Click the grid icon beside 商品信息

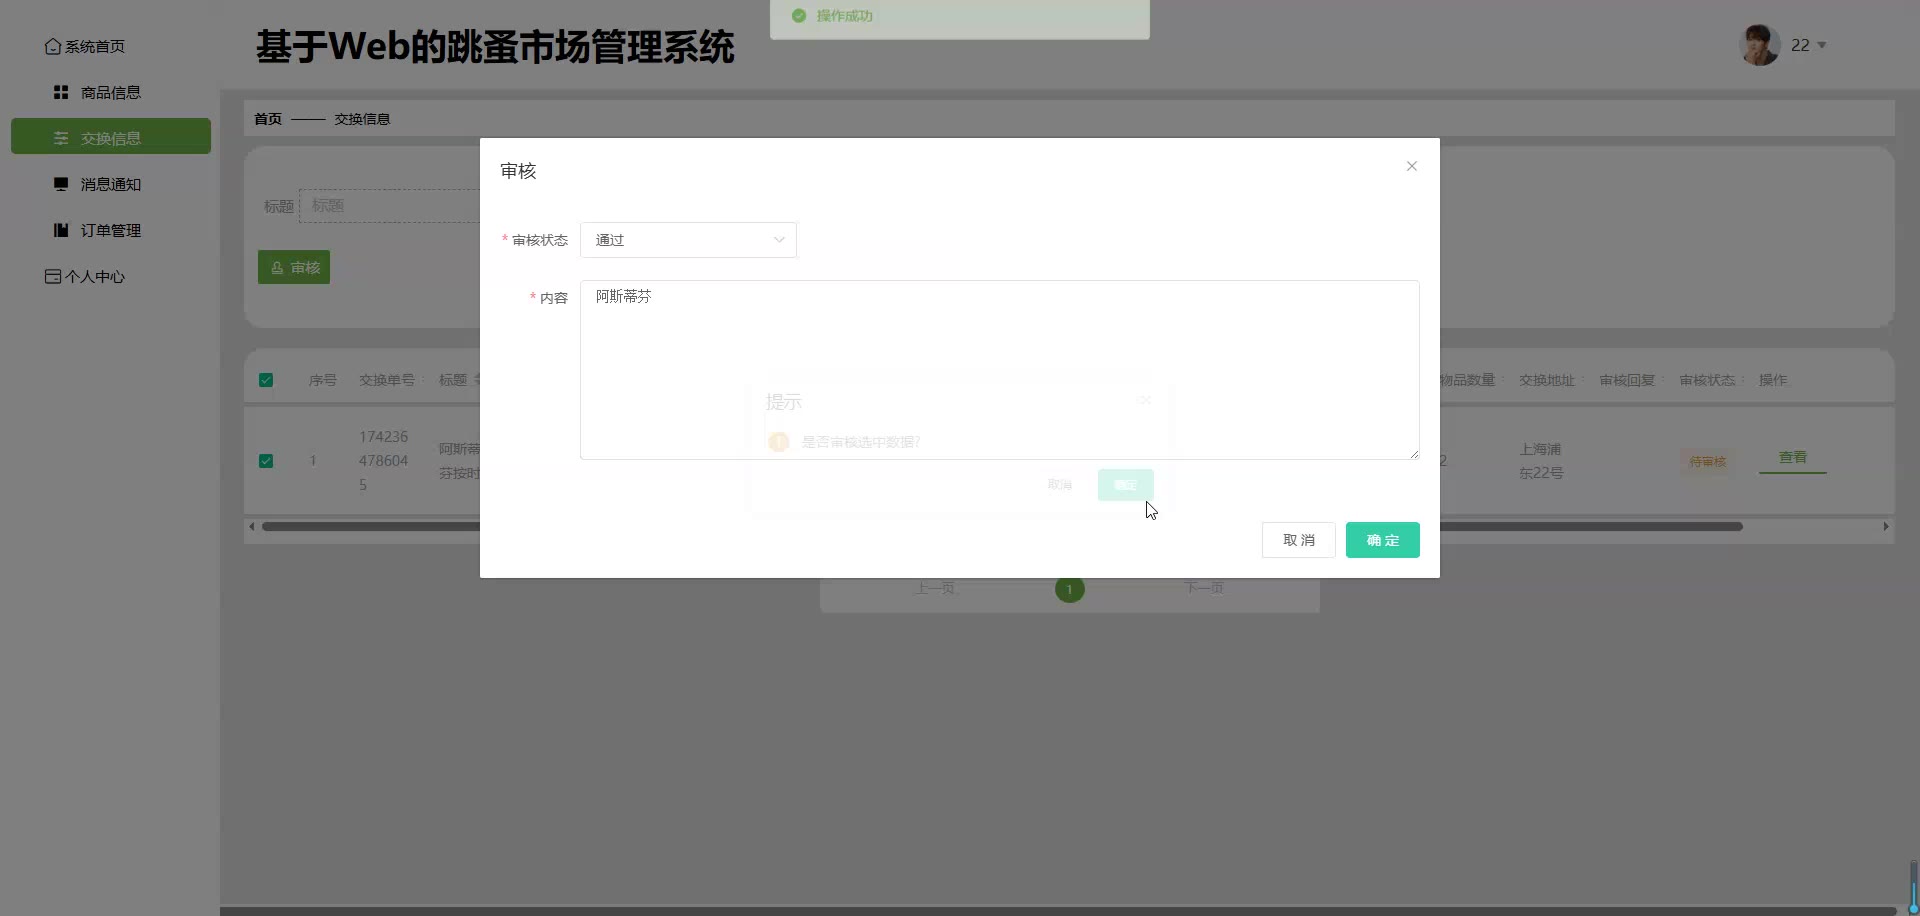(61, 92)
